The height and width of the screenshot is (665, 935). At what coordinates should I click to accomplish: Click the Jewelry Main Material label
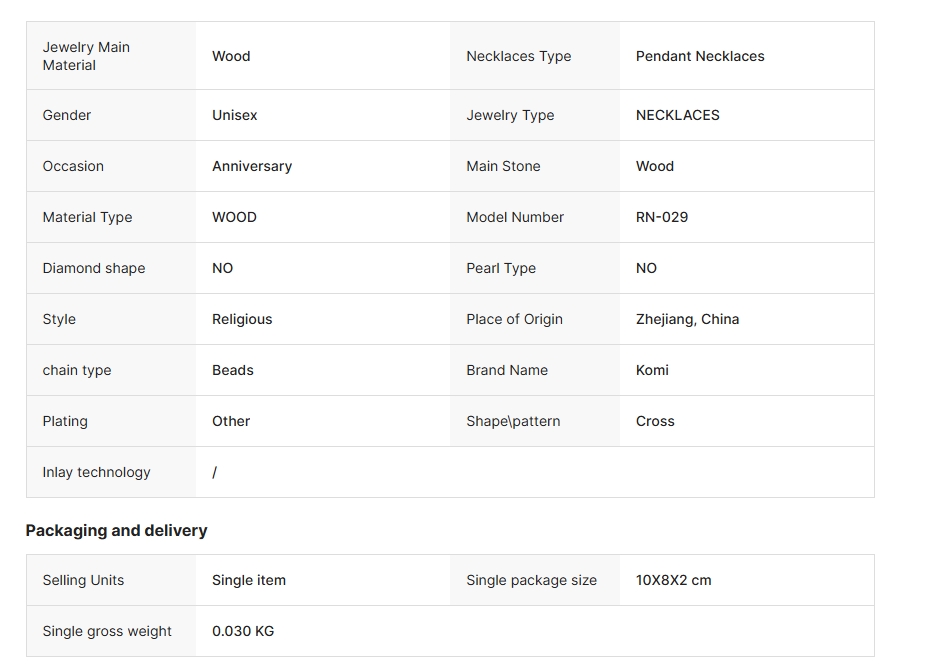click(86, 56)
